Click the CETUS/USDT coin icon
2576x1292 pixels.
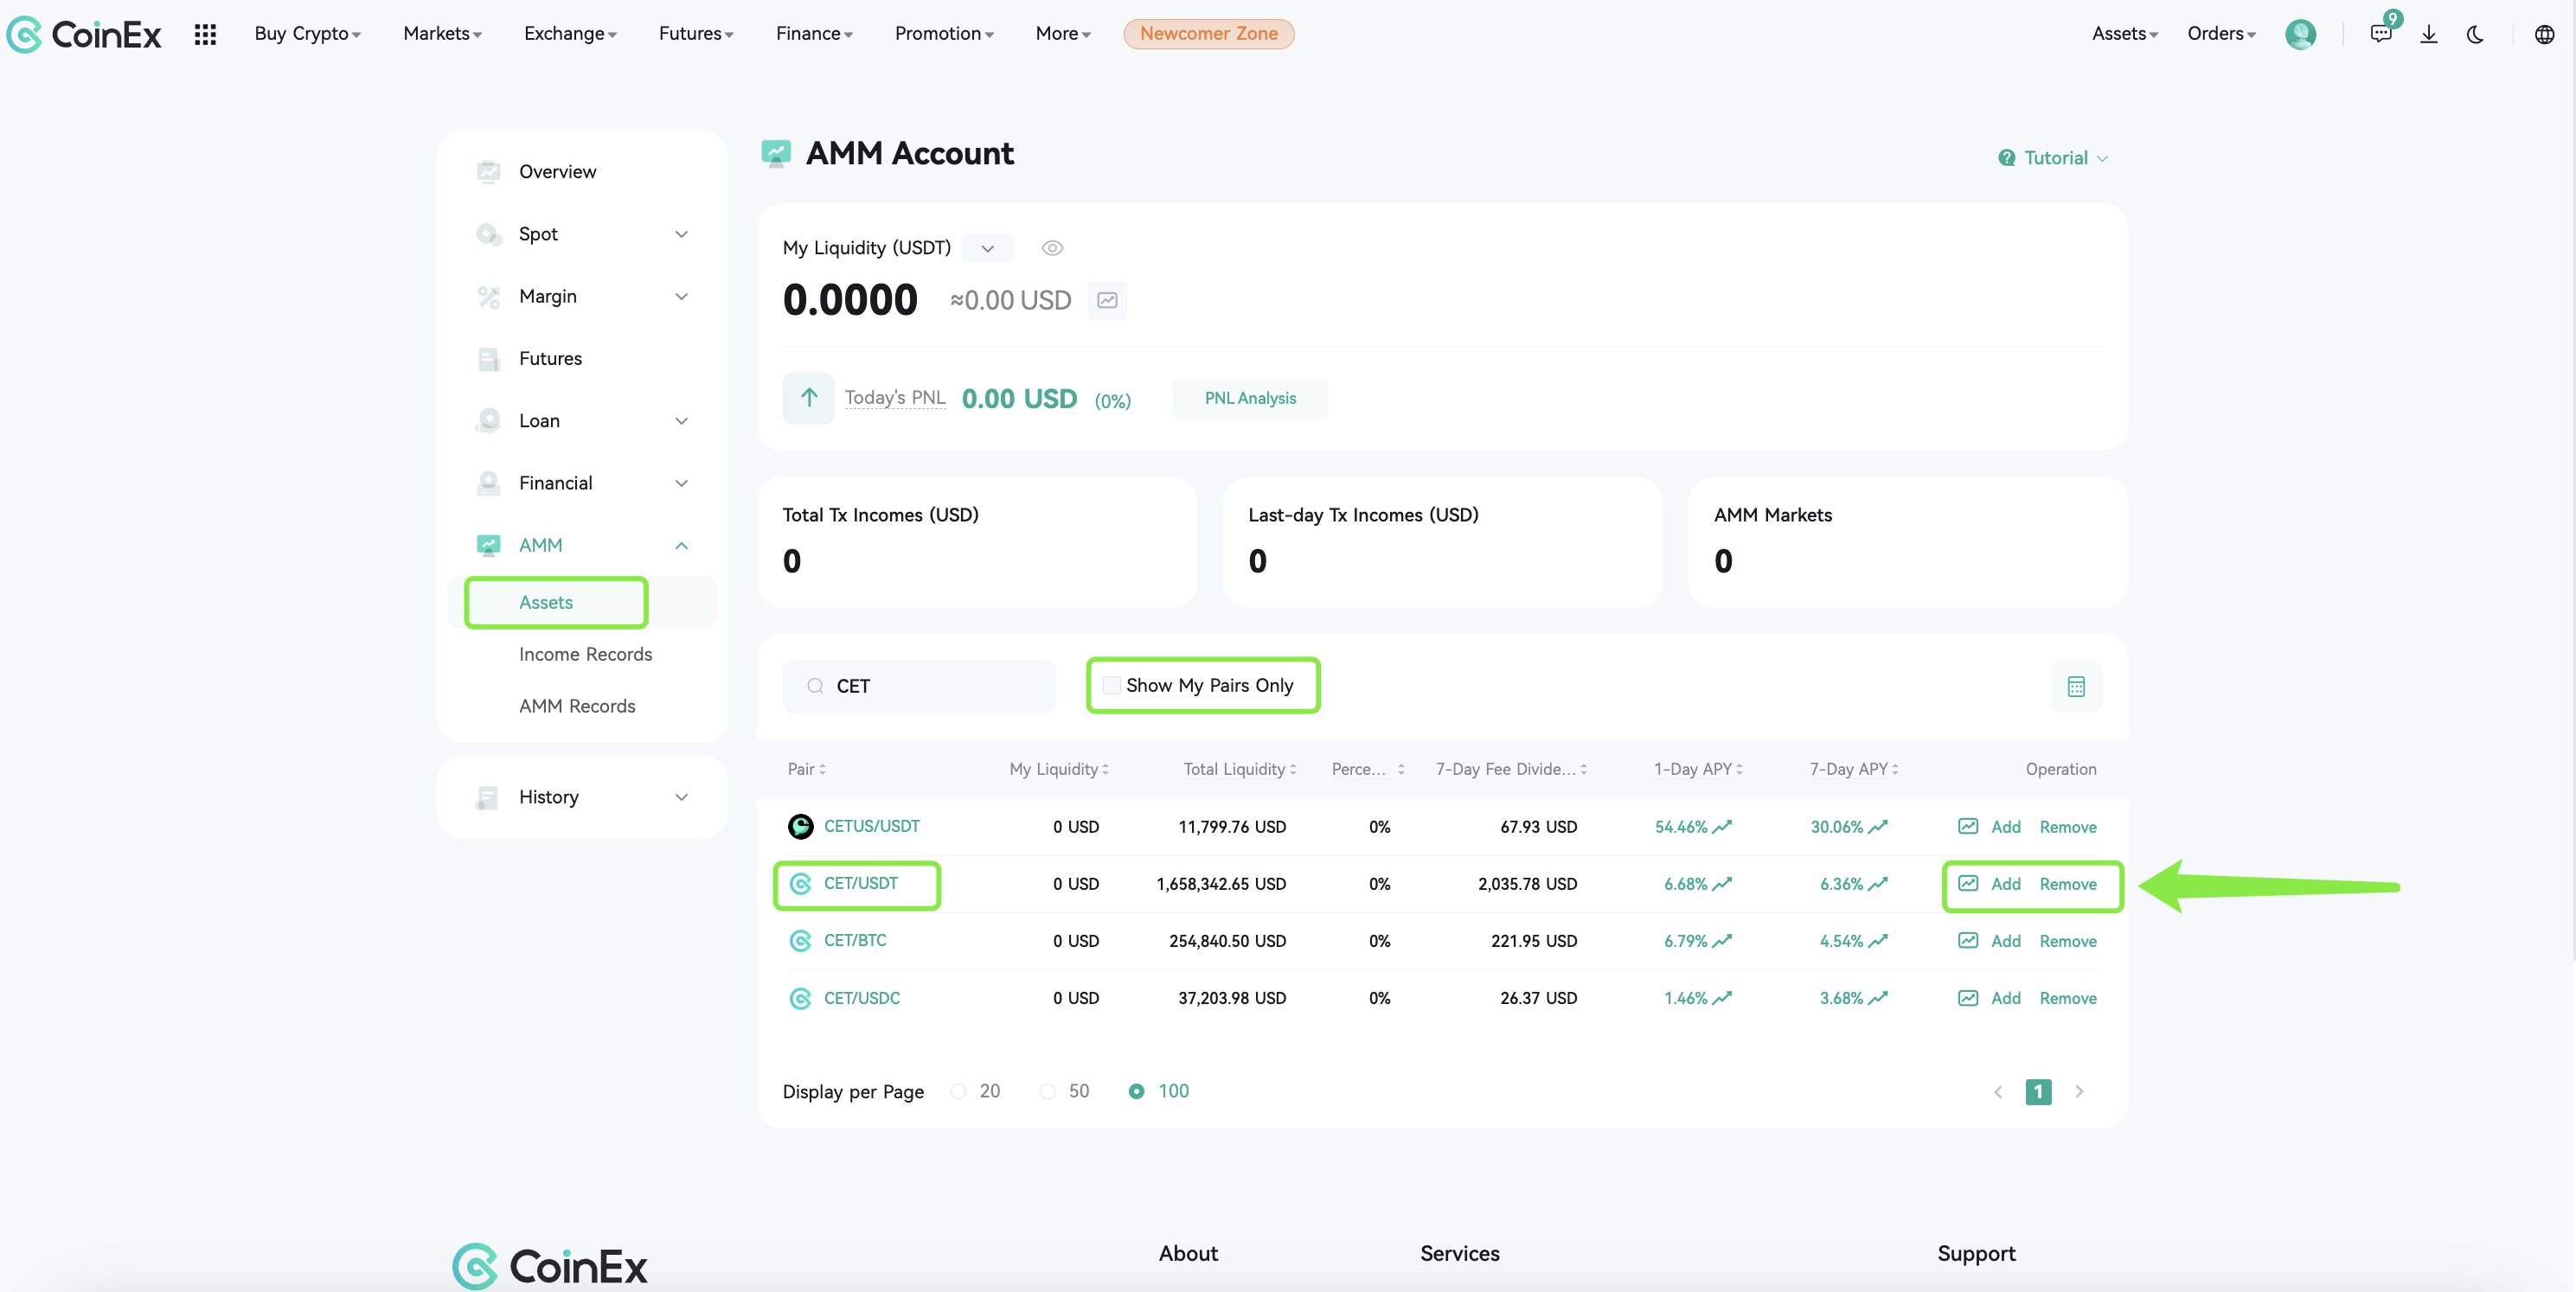(x=800, y=826)
